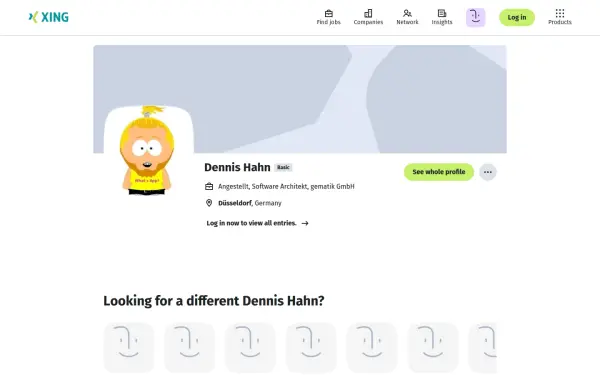
Task: Click the profile banner cover image
Action: click(x=300, y=99)
